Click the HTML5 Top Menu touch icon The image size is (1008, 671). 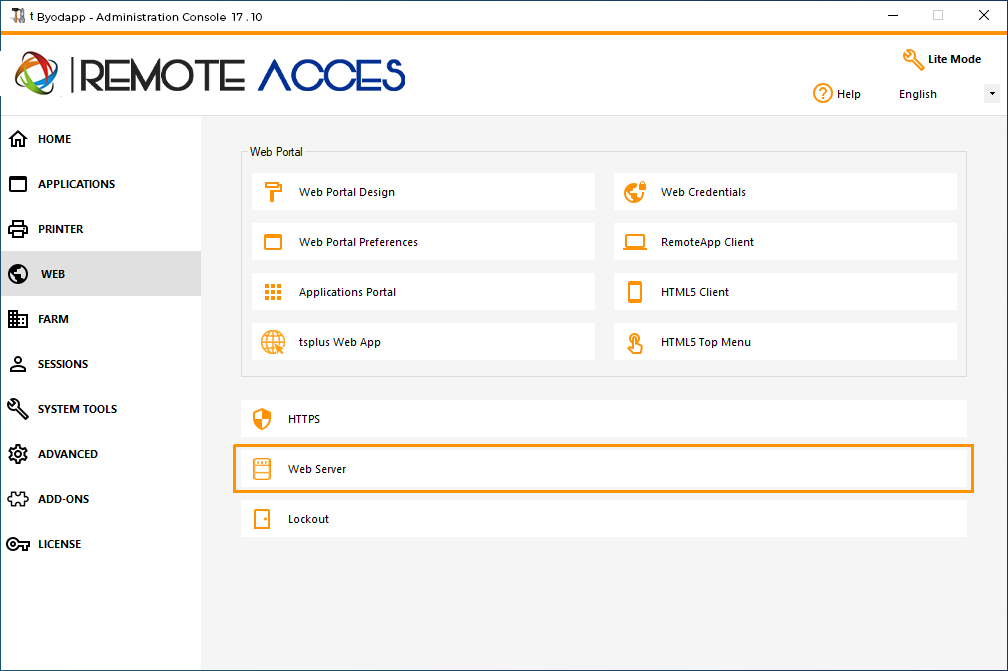pos(635,343)
